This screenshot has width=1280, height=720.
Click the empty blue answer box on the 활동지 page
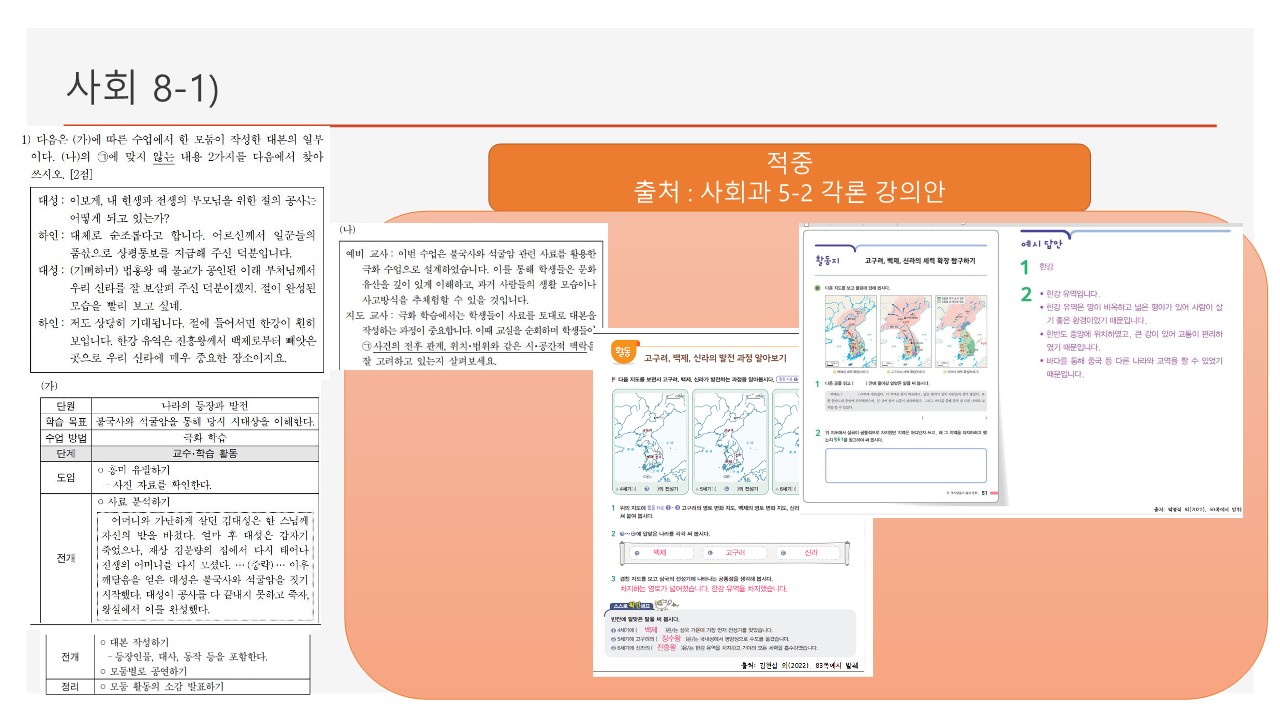click(x=906, y=465)
